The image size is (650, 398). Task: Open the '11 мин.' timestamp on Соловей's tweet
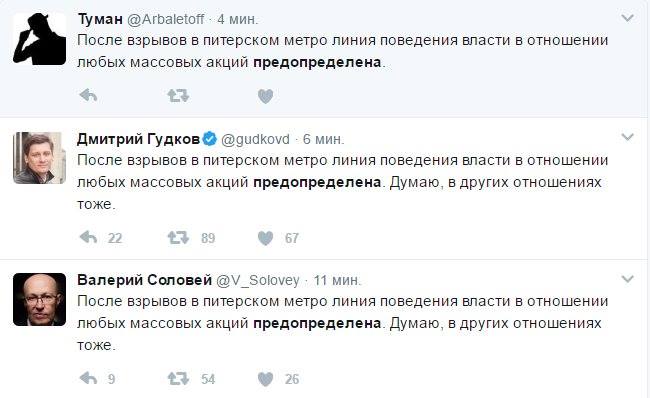[x=337, y=281]
